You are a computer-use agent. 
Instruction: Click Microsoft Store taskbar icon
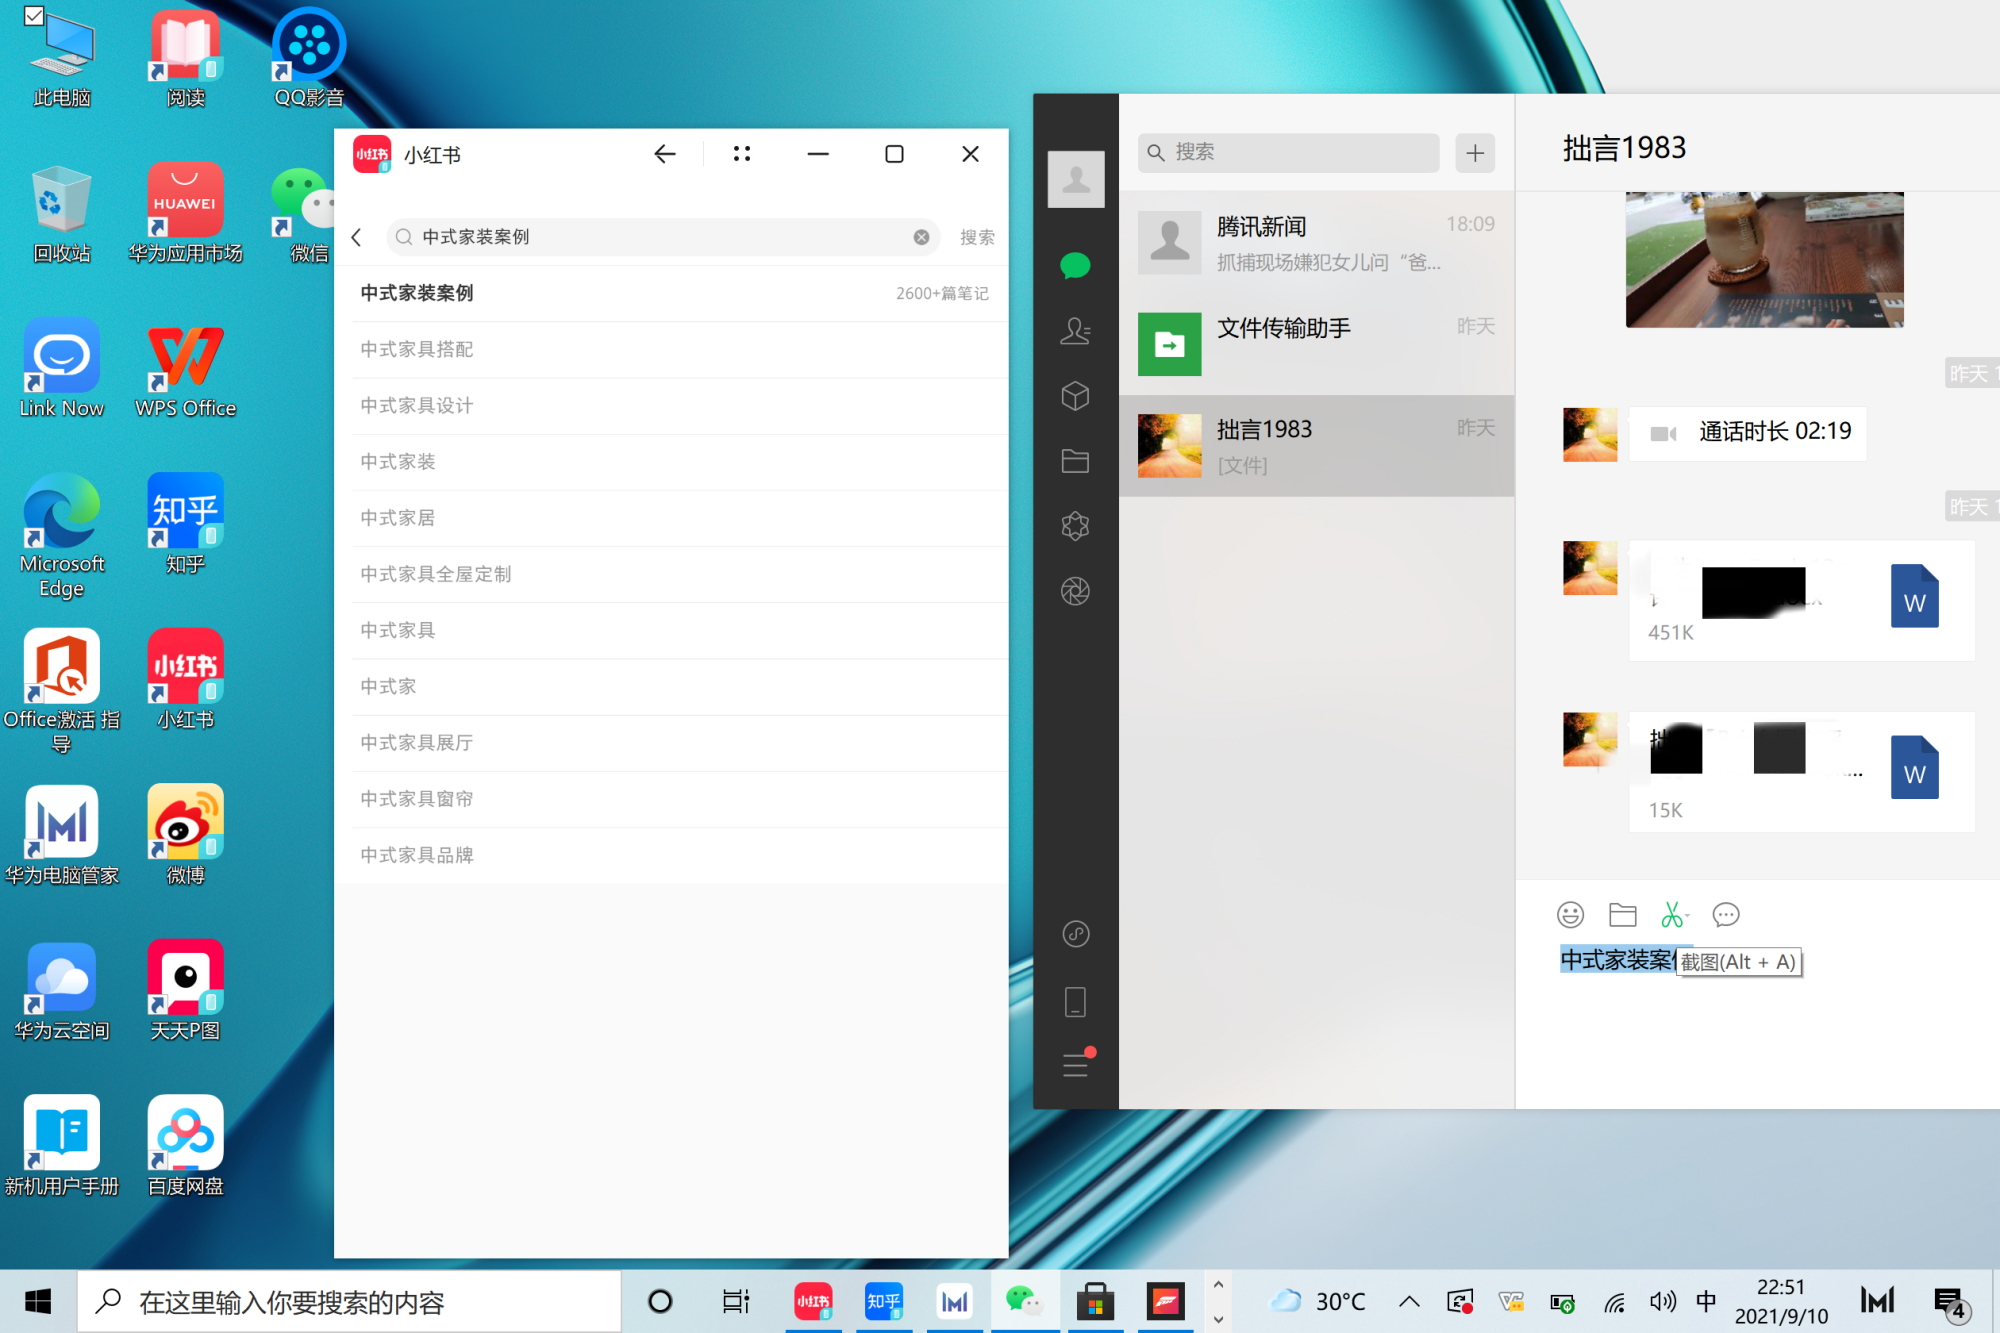[x=1095, y=1301]
